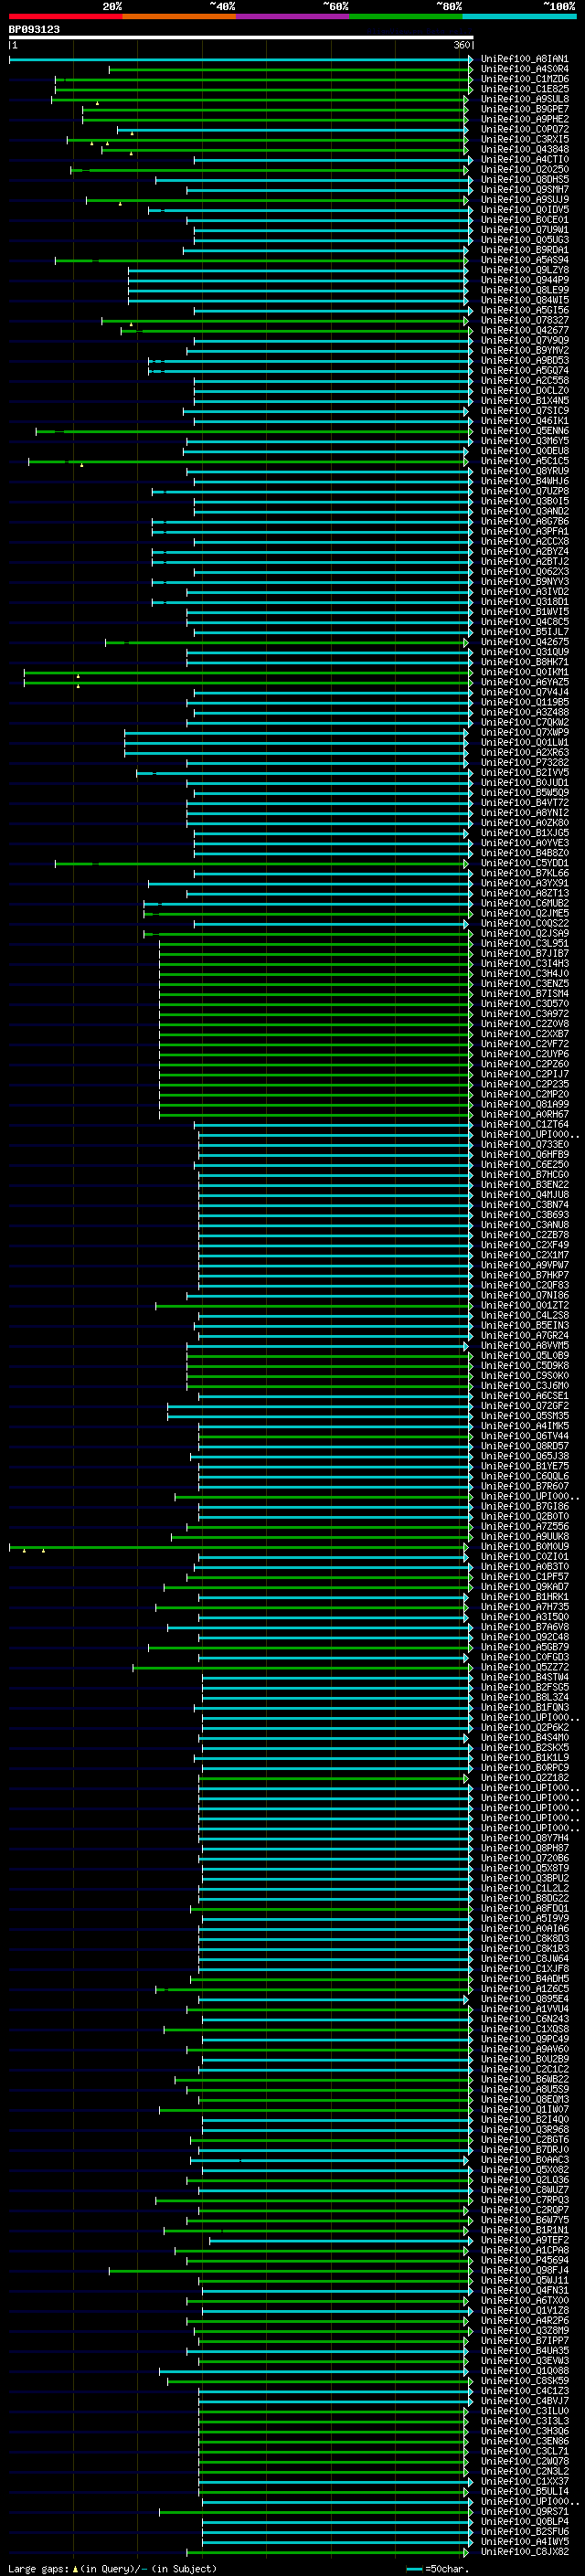Viewport: 585px width, 2576px height.
Task: Select hit label UniRef100_A4IWY5
Action: point(524,2541)
